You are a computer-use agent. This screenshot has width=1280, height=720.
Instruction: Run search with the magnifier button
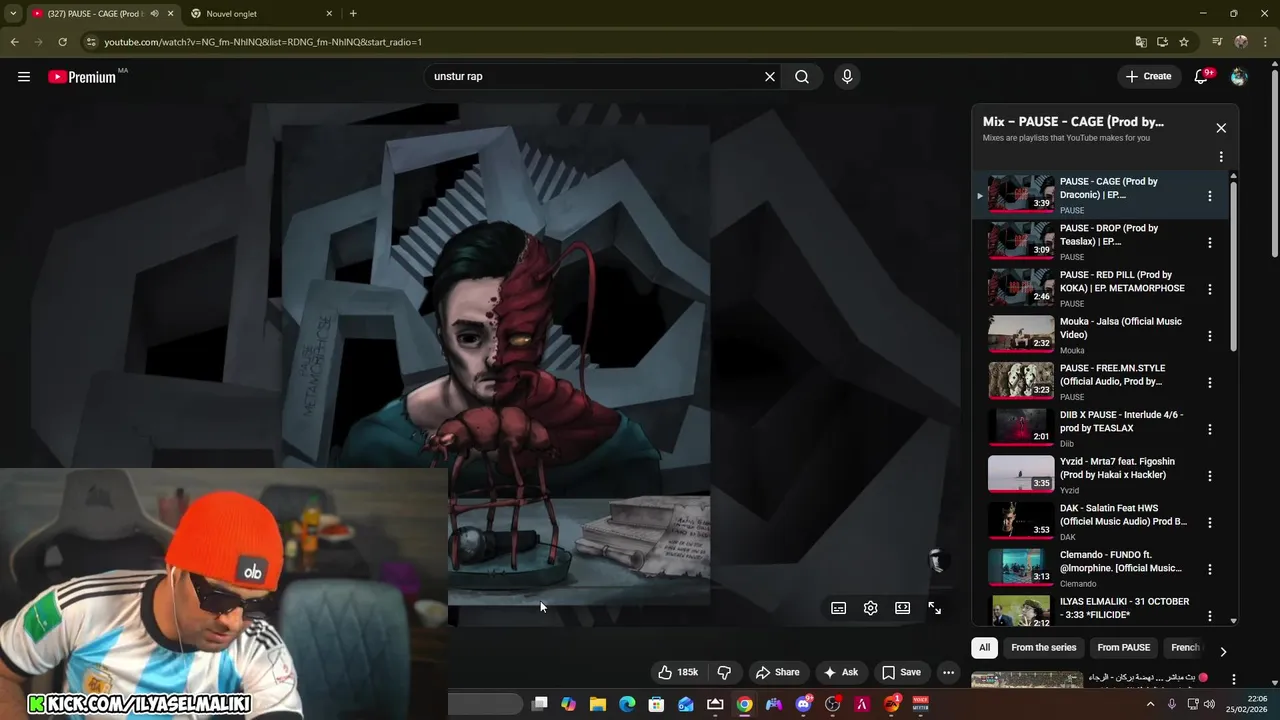[x=802, y=76]
